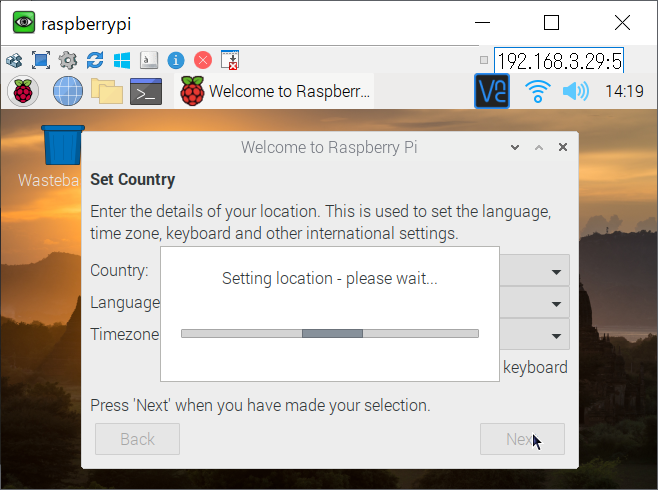Send Ctrl+Alt+Del via the VNC toolbar icon
Screen dimensions: 658x490
[x=14, y=61]
